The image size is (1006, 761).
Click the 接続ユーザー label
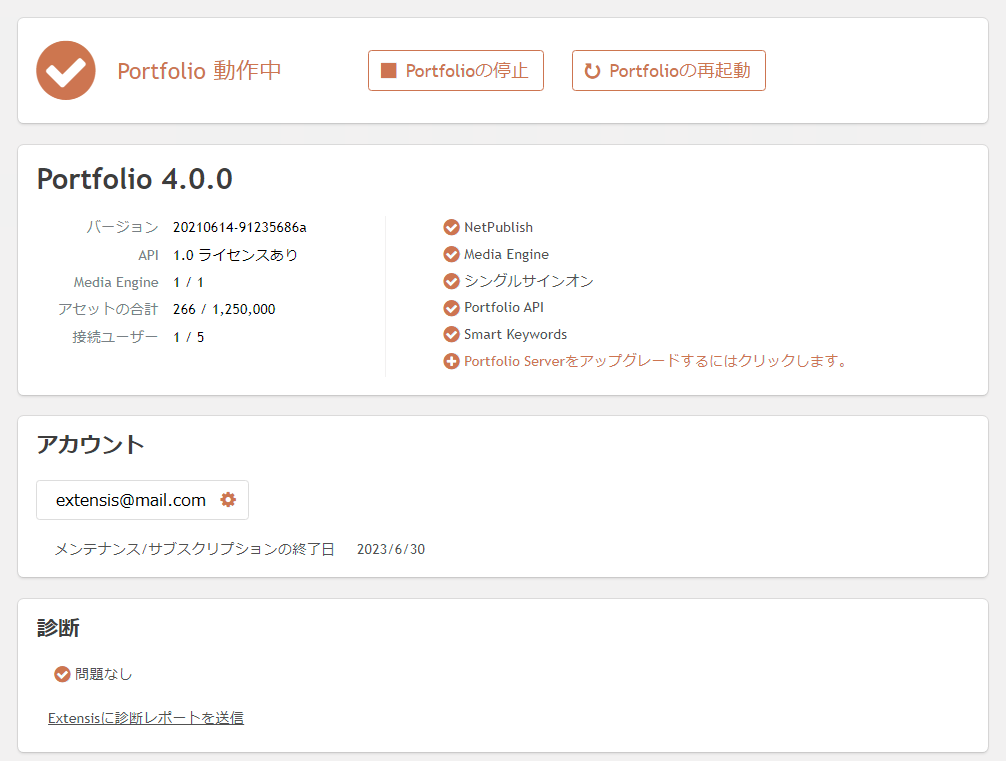click(x=115, y=337)
